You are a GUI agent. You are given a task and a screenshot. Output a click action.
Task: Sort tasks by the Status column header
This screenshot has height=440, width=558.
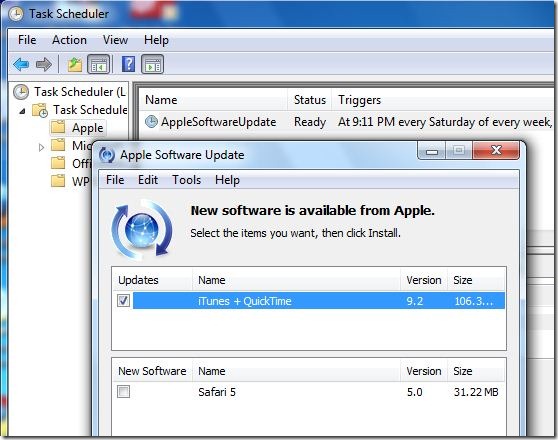coord(310,100)
